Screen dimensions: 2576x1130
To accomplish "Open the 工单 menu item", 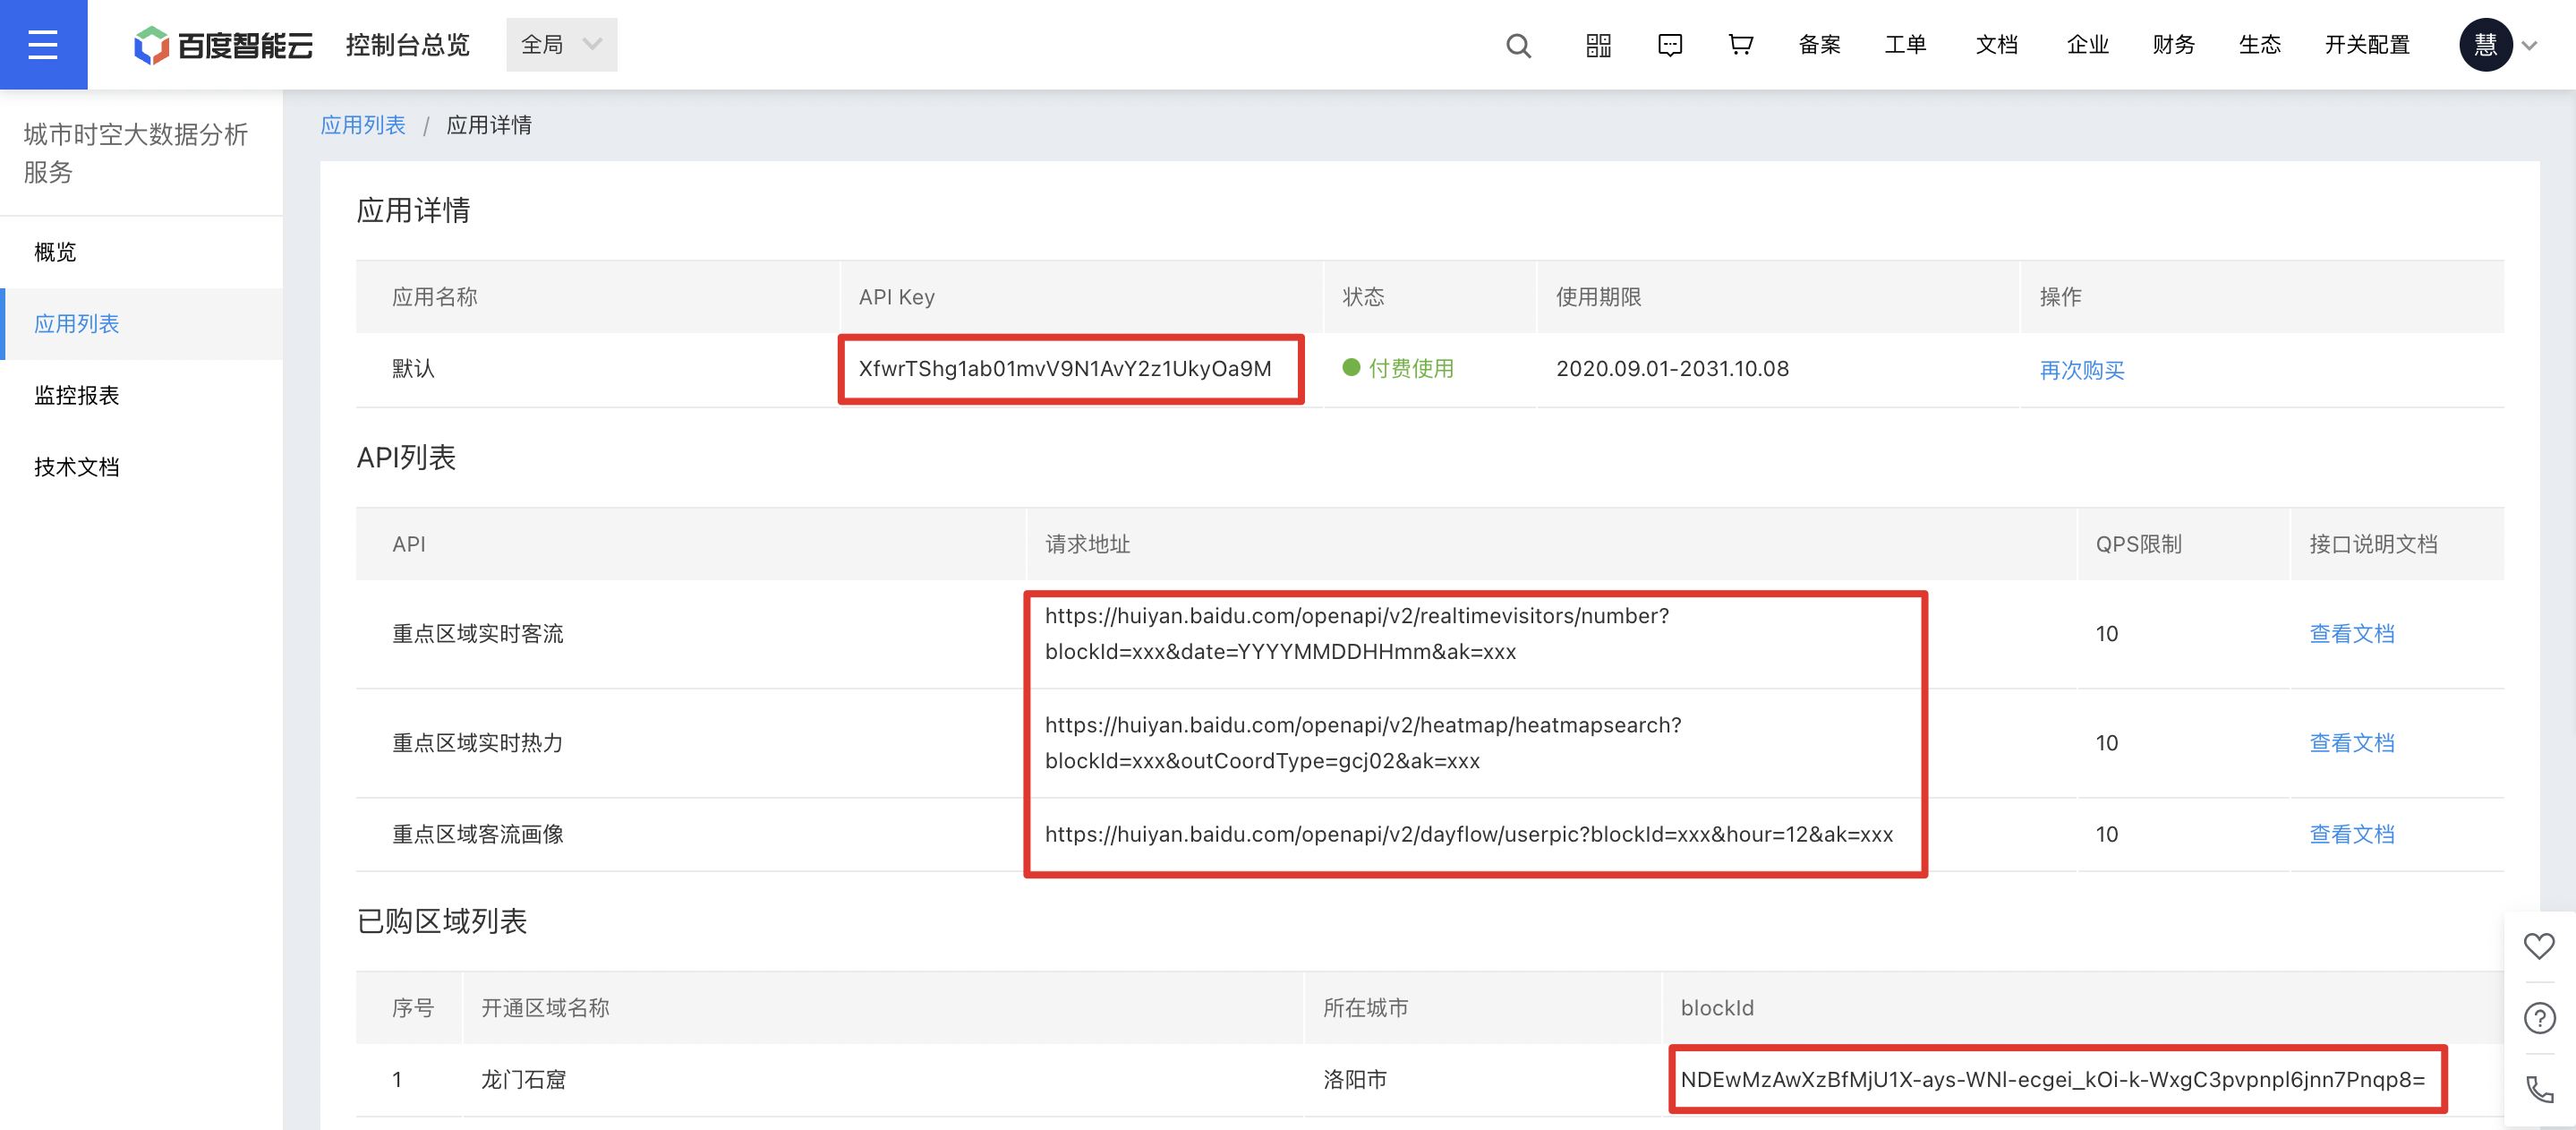I will [1905, 45].
